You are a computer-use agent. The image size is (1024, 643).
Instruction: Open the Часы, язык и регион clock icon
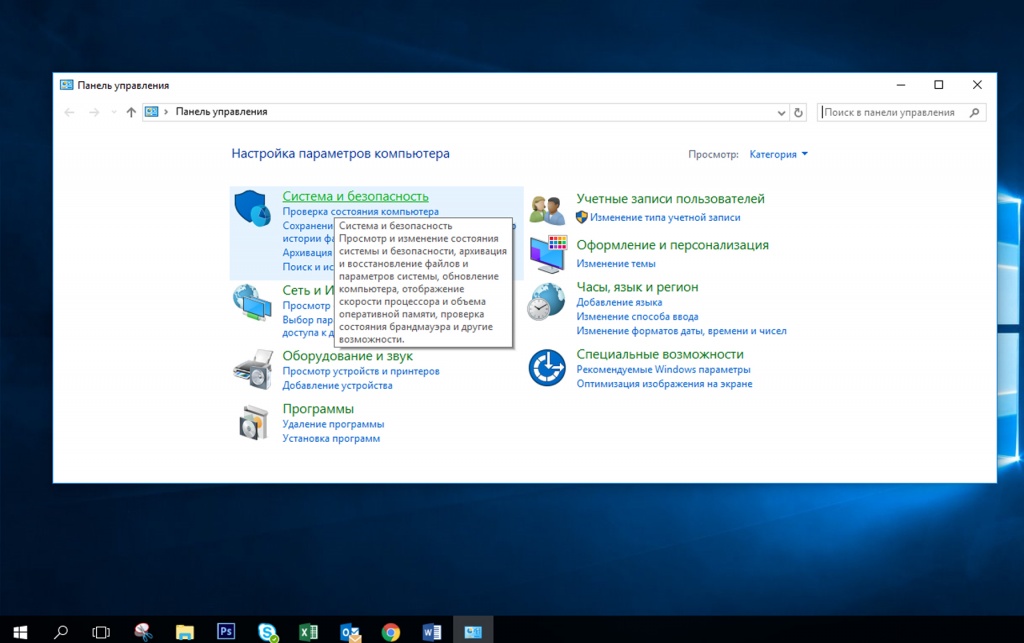point(547,302)
